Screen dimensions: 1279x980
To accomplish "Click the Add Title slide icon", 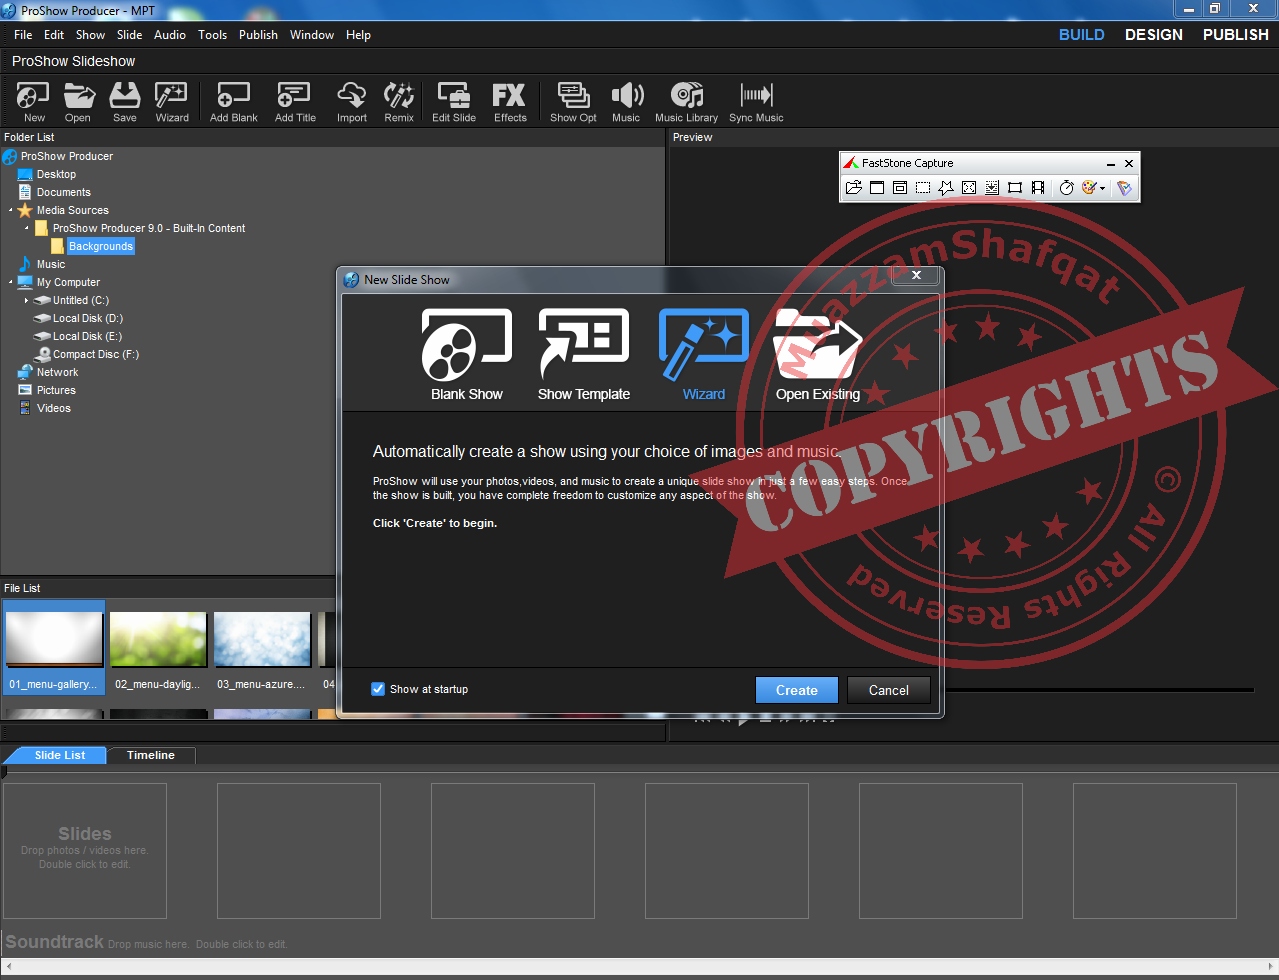I will (x=294, y=100).
